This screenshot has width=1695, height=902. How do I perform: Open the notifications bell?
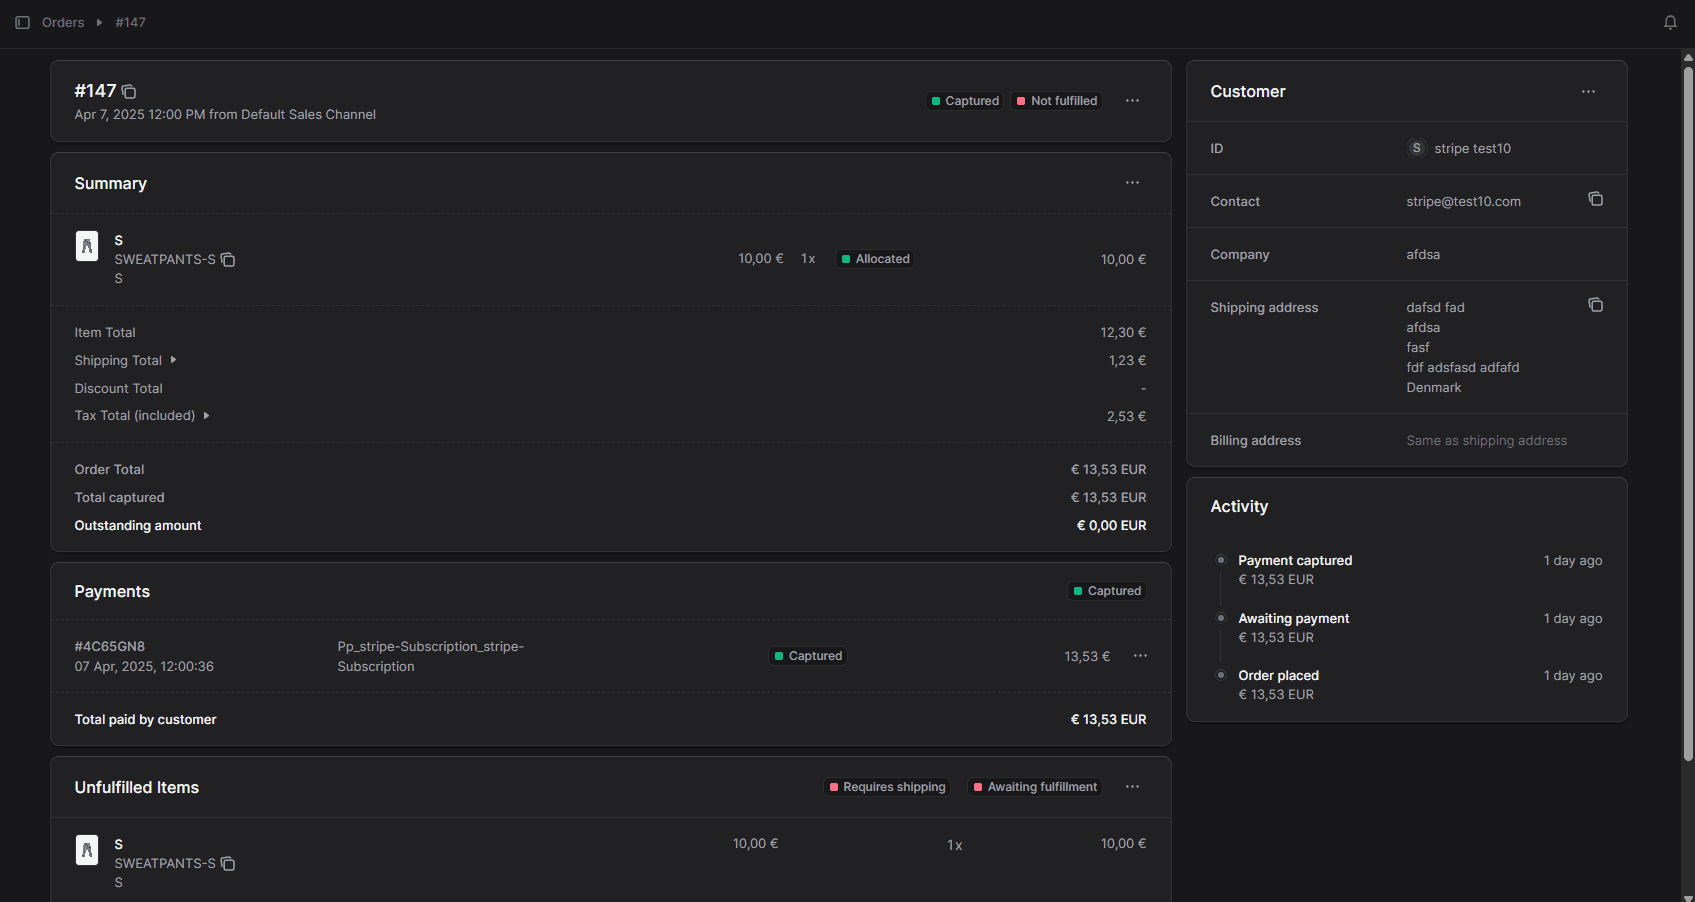(1669, 22)
